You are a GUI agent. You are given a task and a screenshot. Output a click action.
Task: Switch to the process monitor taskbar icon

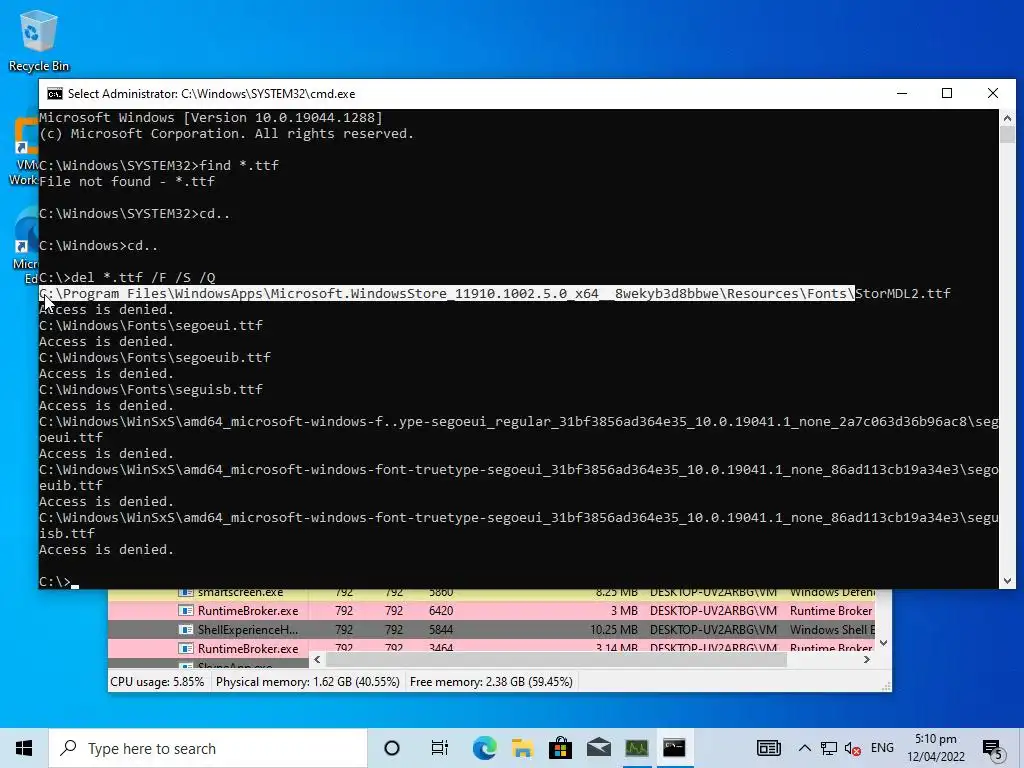click(637, 748)
